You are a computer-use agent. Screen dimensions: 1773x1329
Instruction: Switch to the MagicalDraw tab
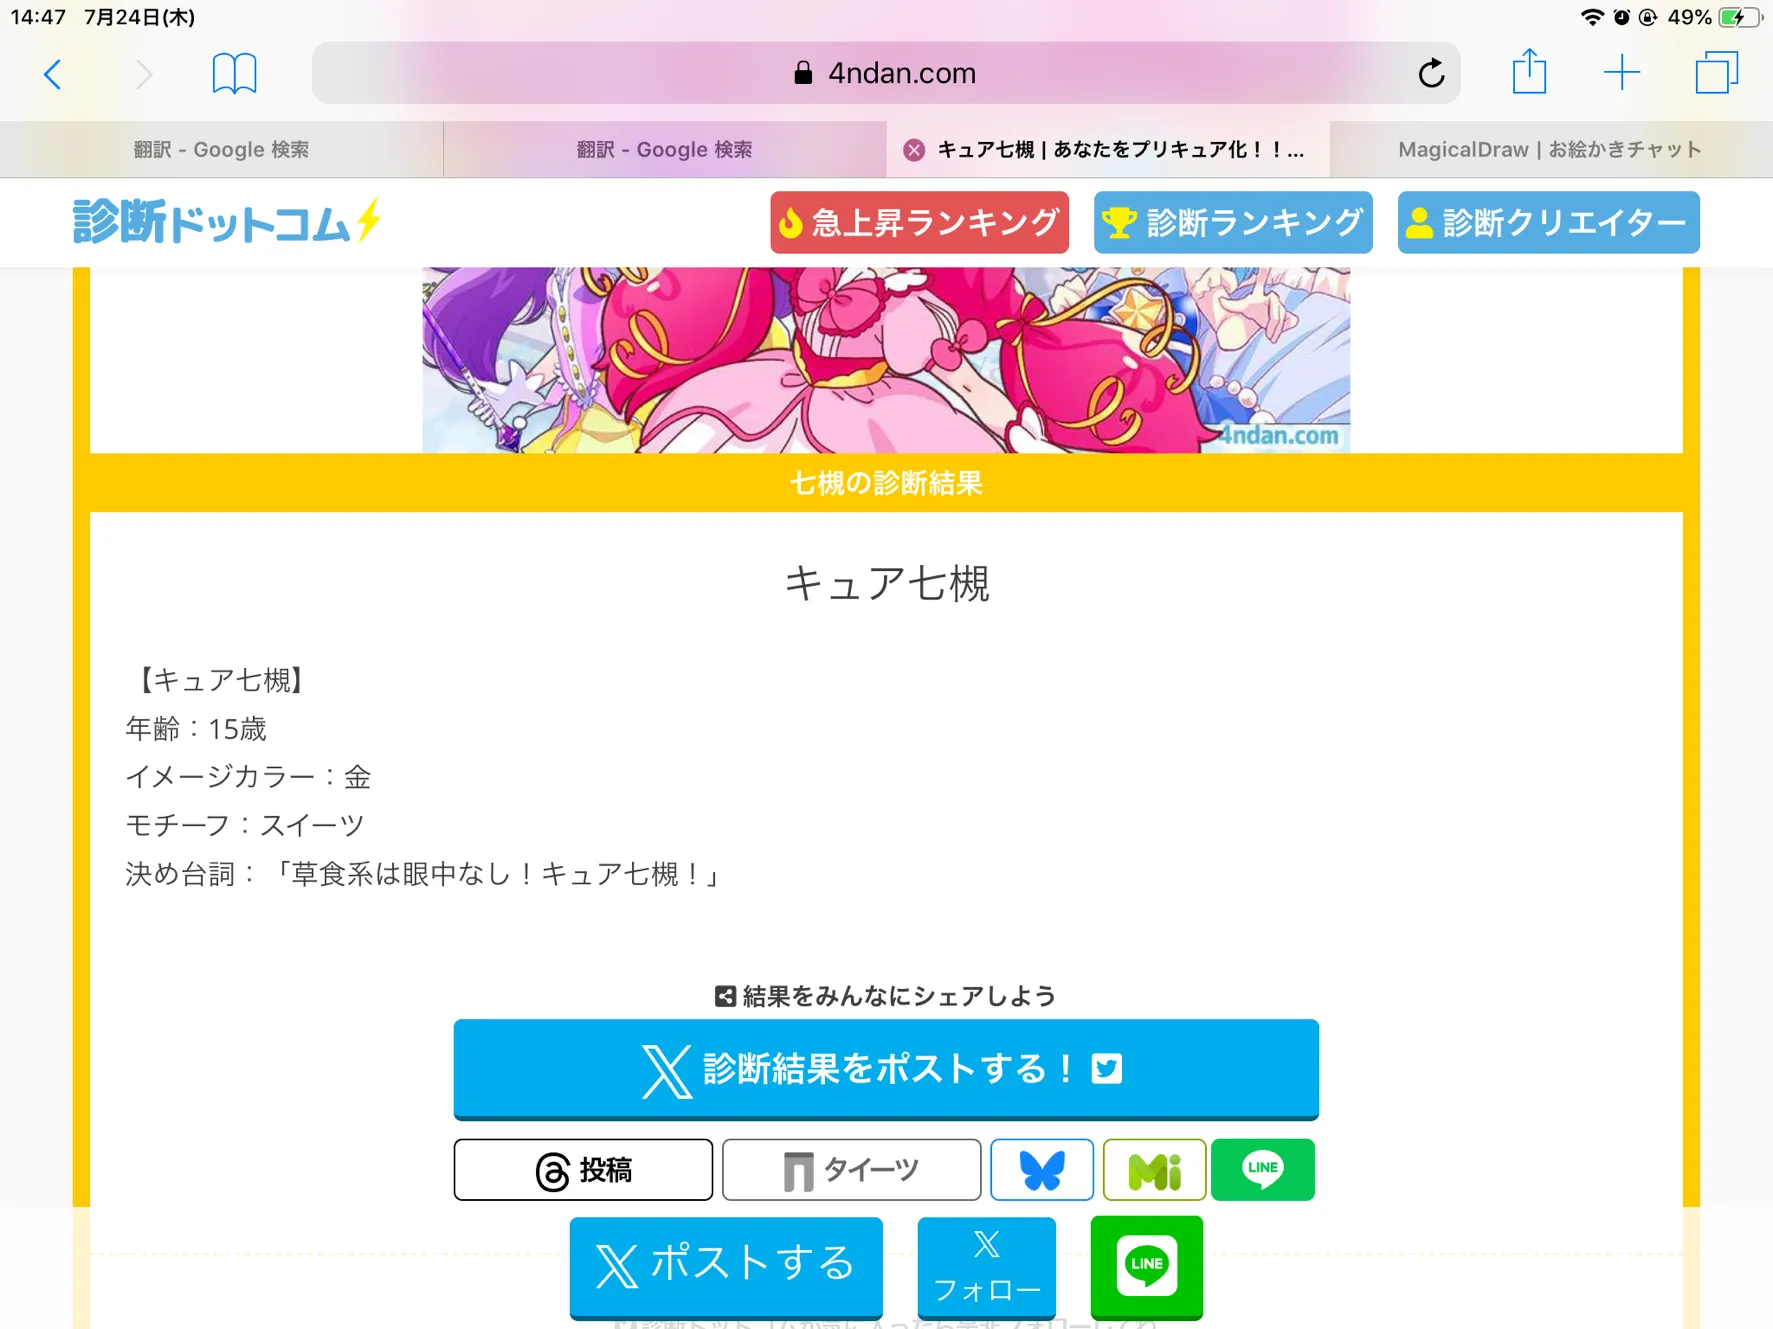tap(1550, 150)
